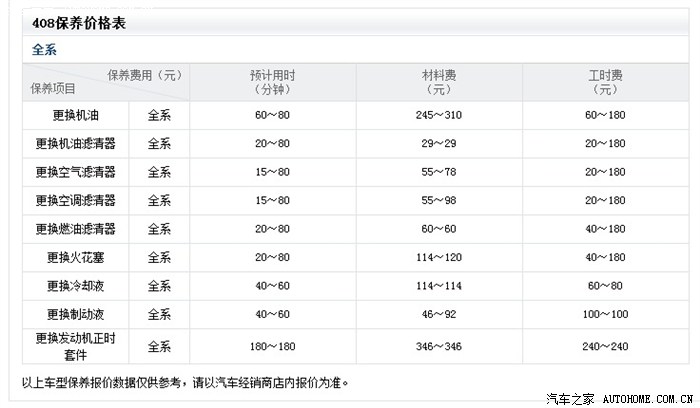Click the 保养费用(元) header label
Image resolution: width=700 pixels, height=408 pixels.
point(145,75)
